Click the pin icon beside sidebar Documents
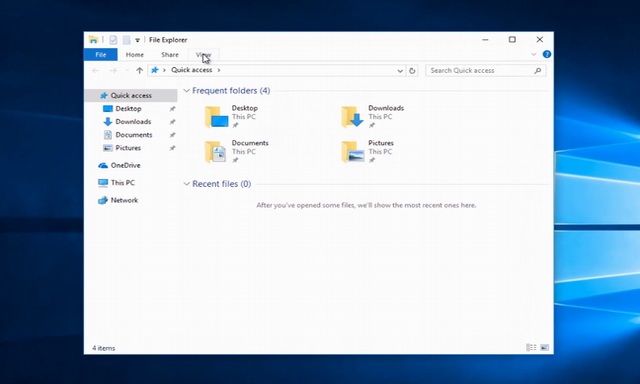Viewport: 640px width, 384px height. coord(172,135)
